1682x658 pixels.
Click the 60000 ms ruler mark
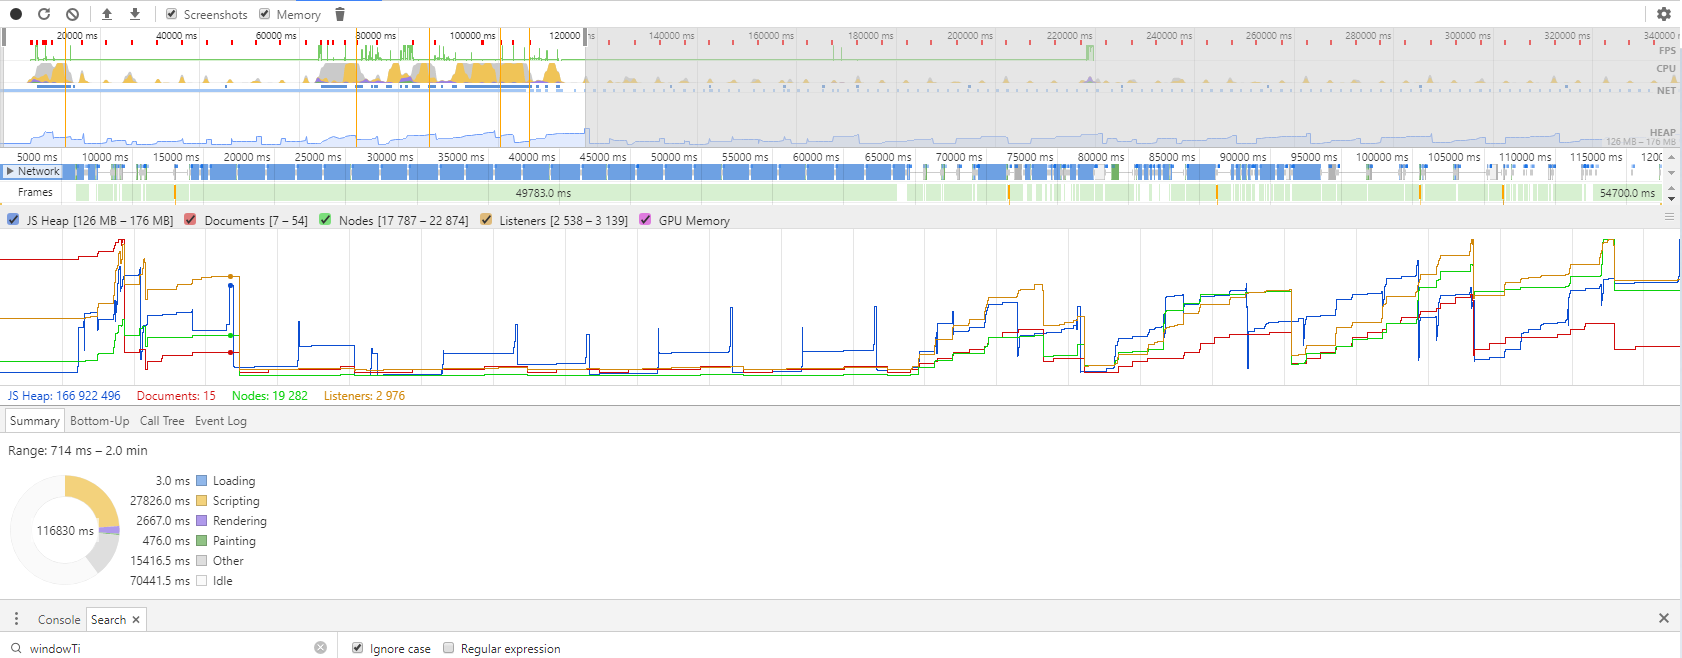[x=816, y=157]
